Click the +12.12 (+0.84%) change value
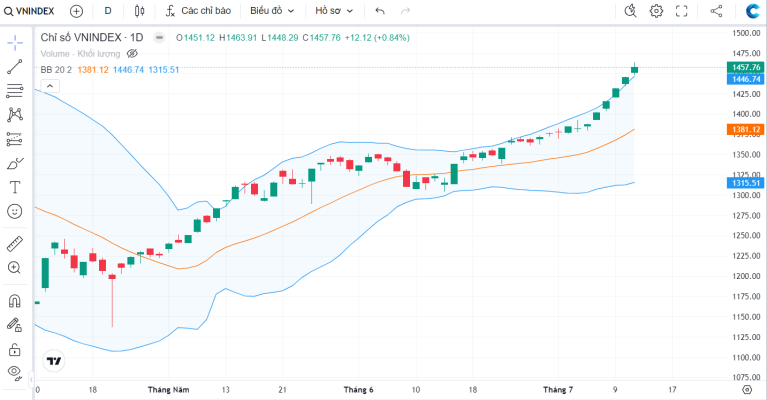This screenshot has height=400, width=767. 377,38
